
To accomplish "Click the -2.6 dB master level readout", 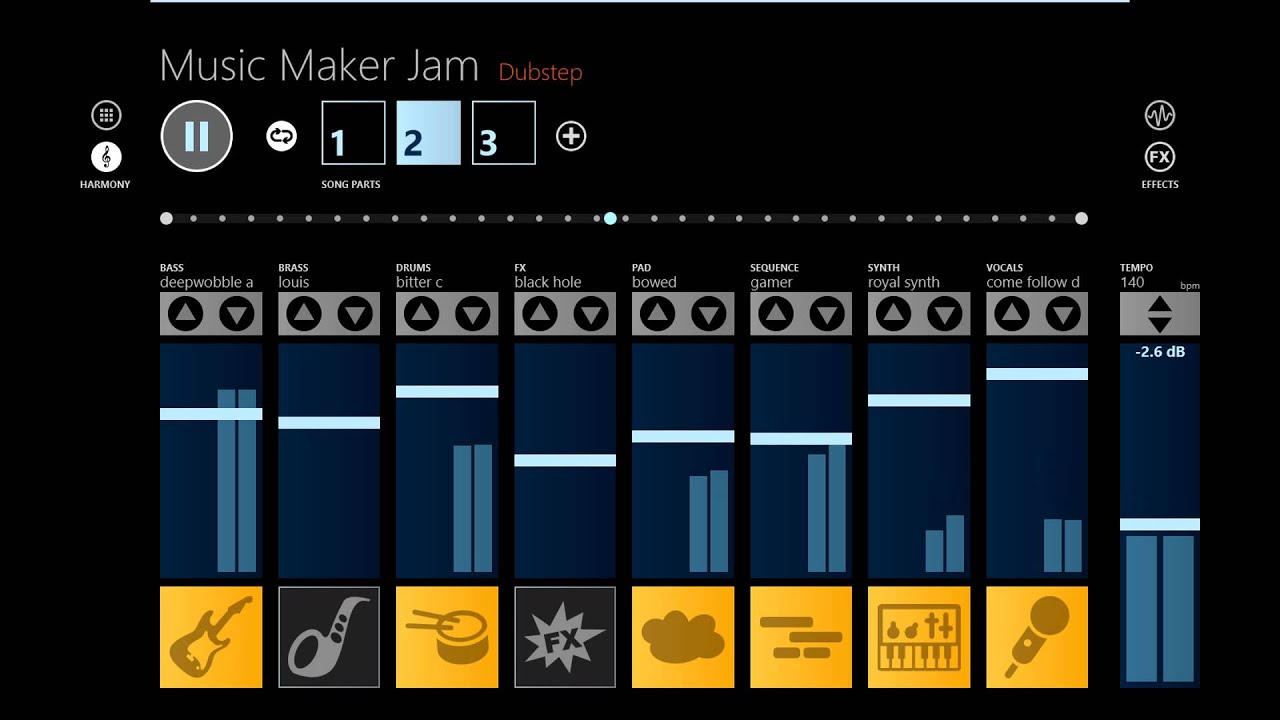I will (1160, 352).
